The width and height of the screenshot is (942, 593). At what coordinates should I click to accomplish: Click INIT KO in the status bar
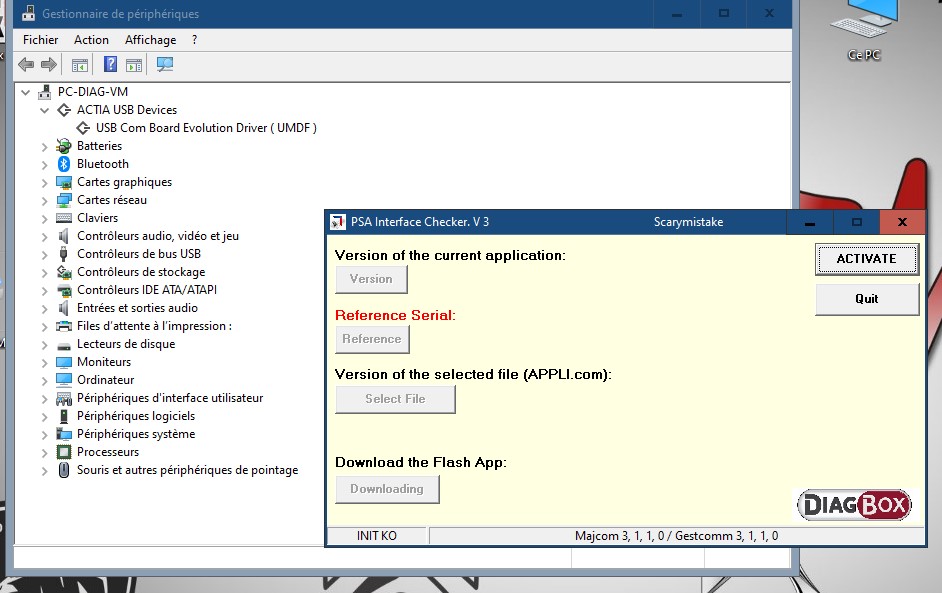(377, 536)
